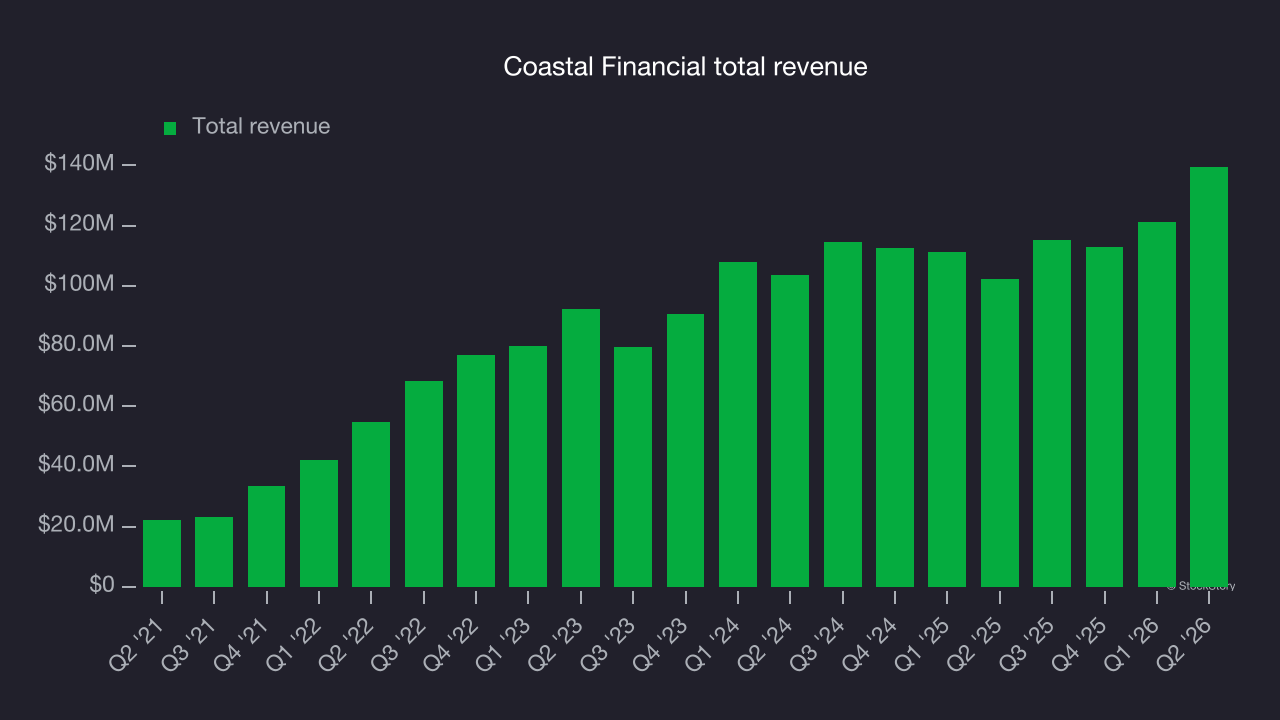Screen dimensions: 1280x720
Task: Click the Q1 '26 revenue bar
Action: click(x=1157, y=404)
